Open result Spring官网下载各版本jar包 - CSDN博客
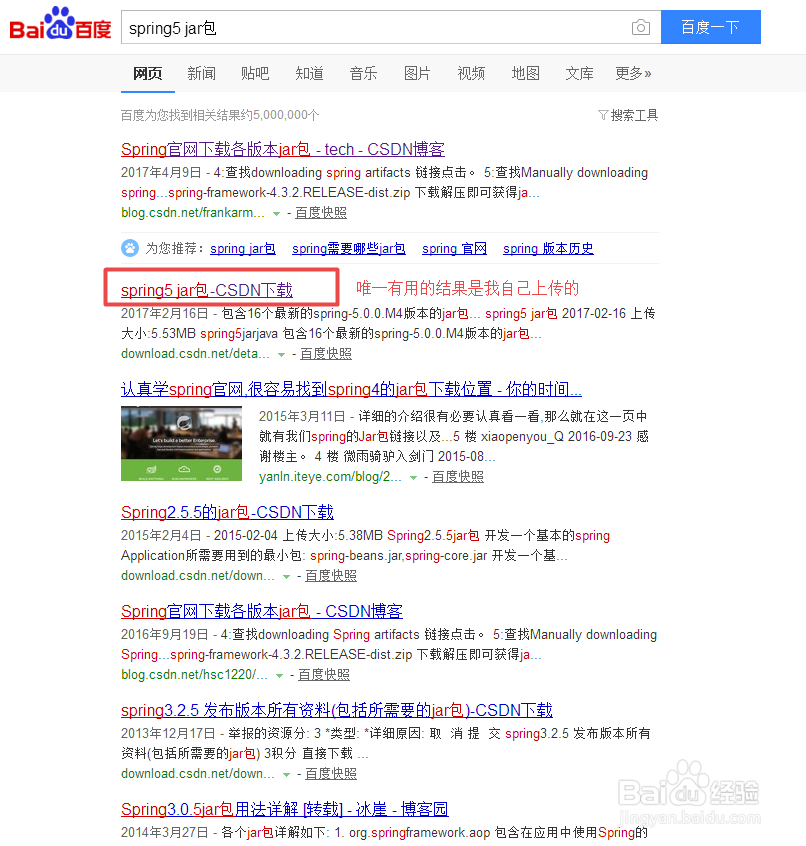Screen dimensions: 806x846 click(262, 611)
